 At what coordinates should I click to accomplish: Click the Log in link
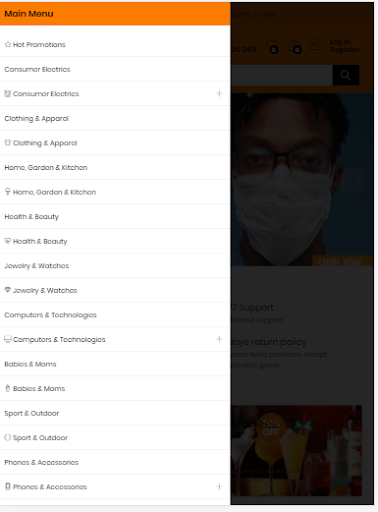click(x=340, y=42)
